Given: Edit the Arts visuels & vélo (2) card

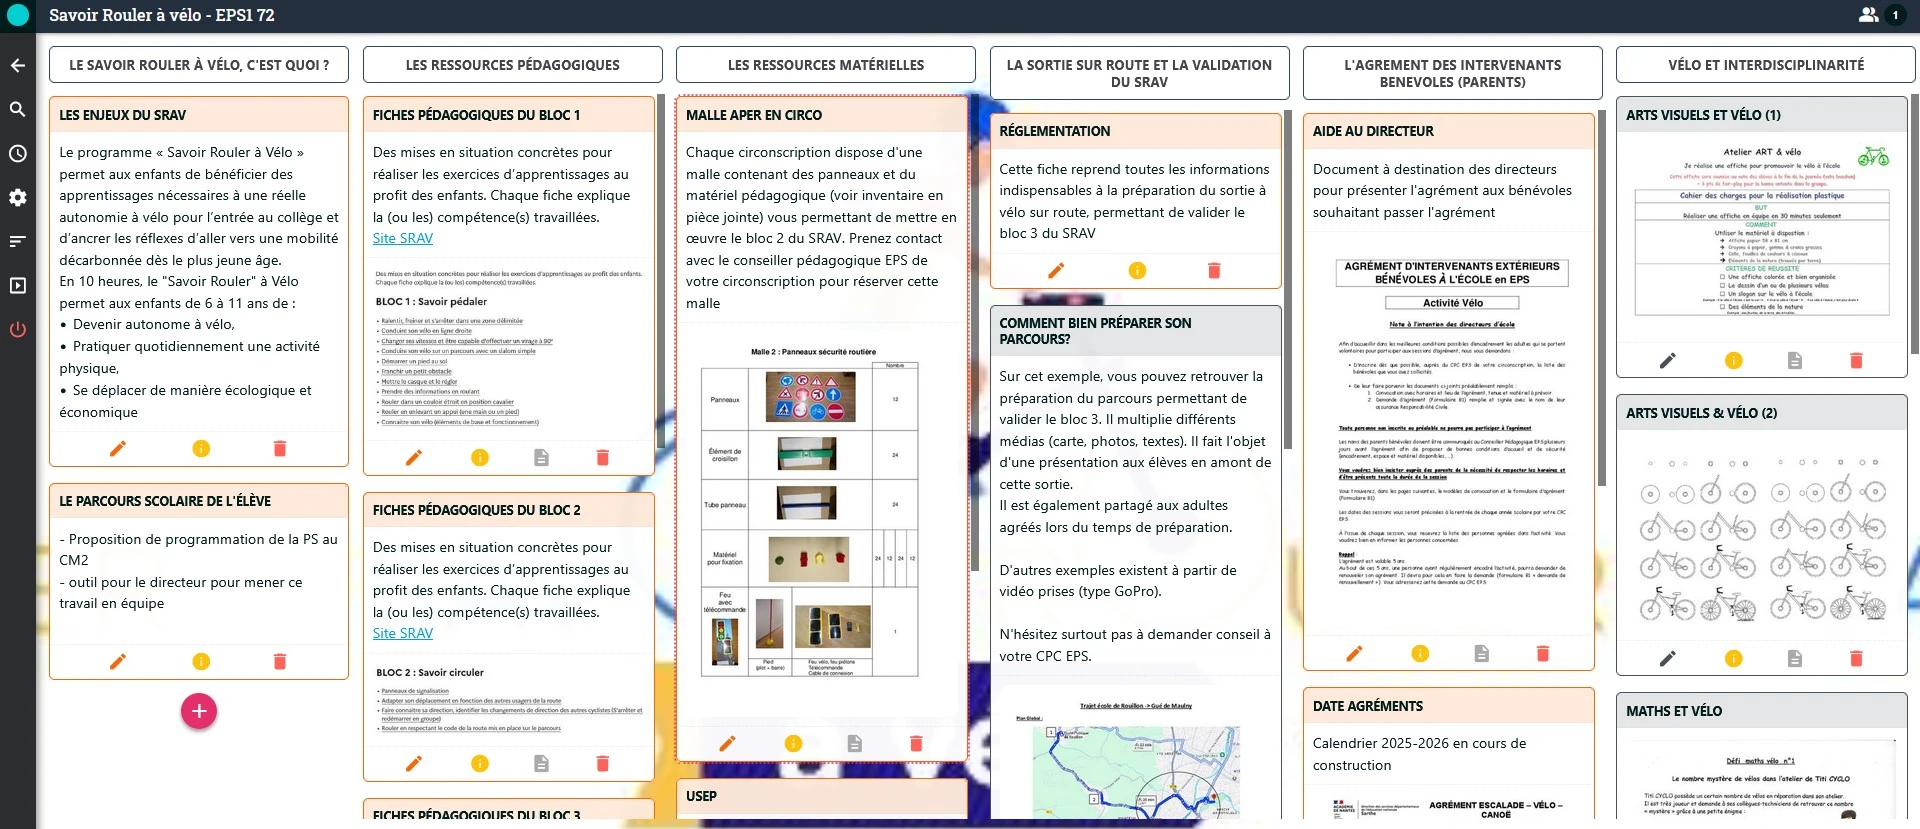Looking at the screenshot, I should coord(1667,658).
